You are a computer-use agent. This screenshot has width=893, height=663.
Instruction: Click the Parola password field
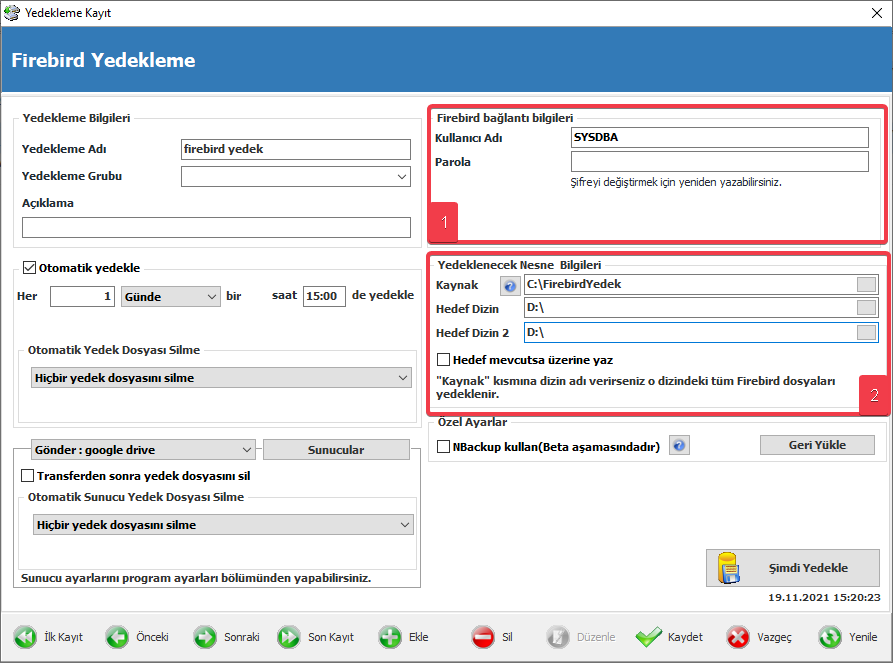[x=720, y=161]
